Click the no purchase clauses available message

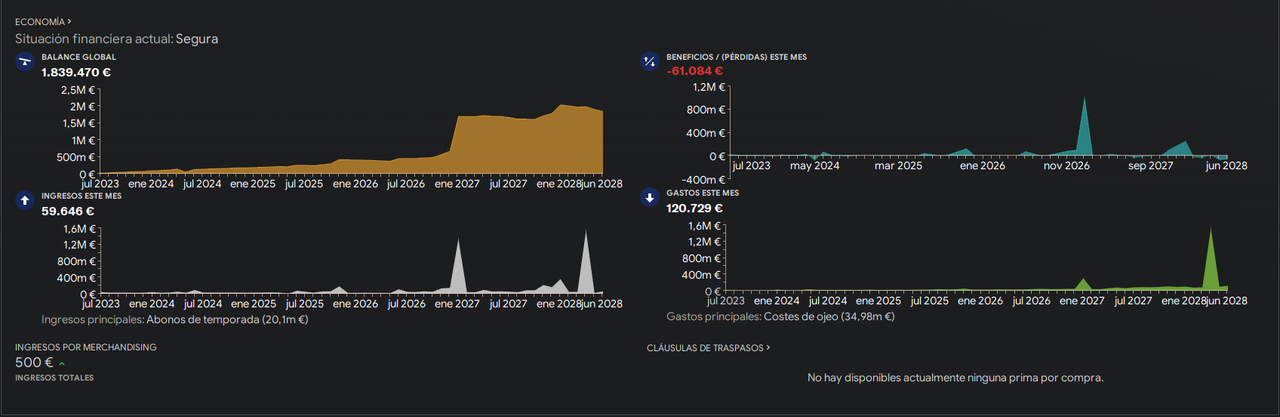tap(955, 378)
